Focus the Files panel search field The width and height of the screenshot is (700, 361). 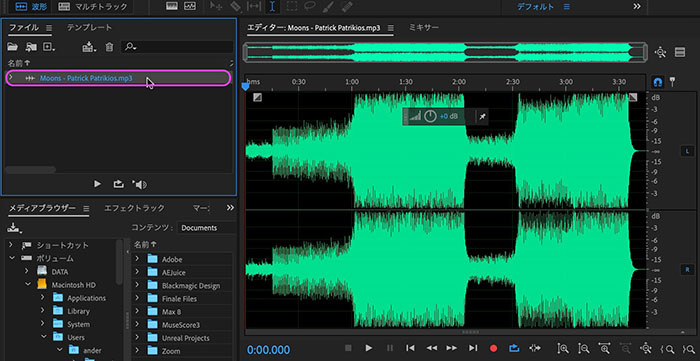177,47
